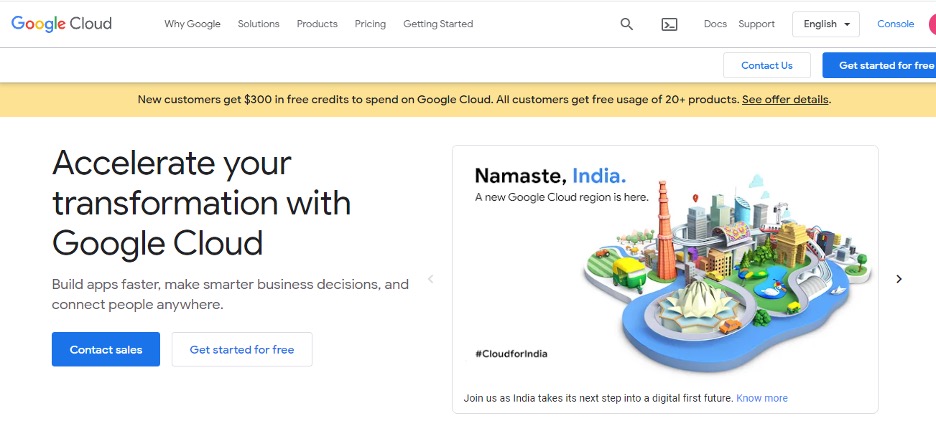This screenshot has height=426, width=936.
Task: Open the Cloud Shell terminal icon
Action: click(x=669, y=24)
